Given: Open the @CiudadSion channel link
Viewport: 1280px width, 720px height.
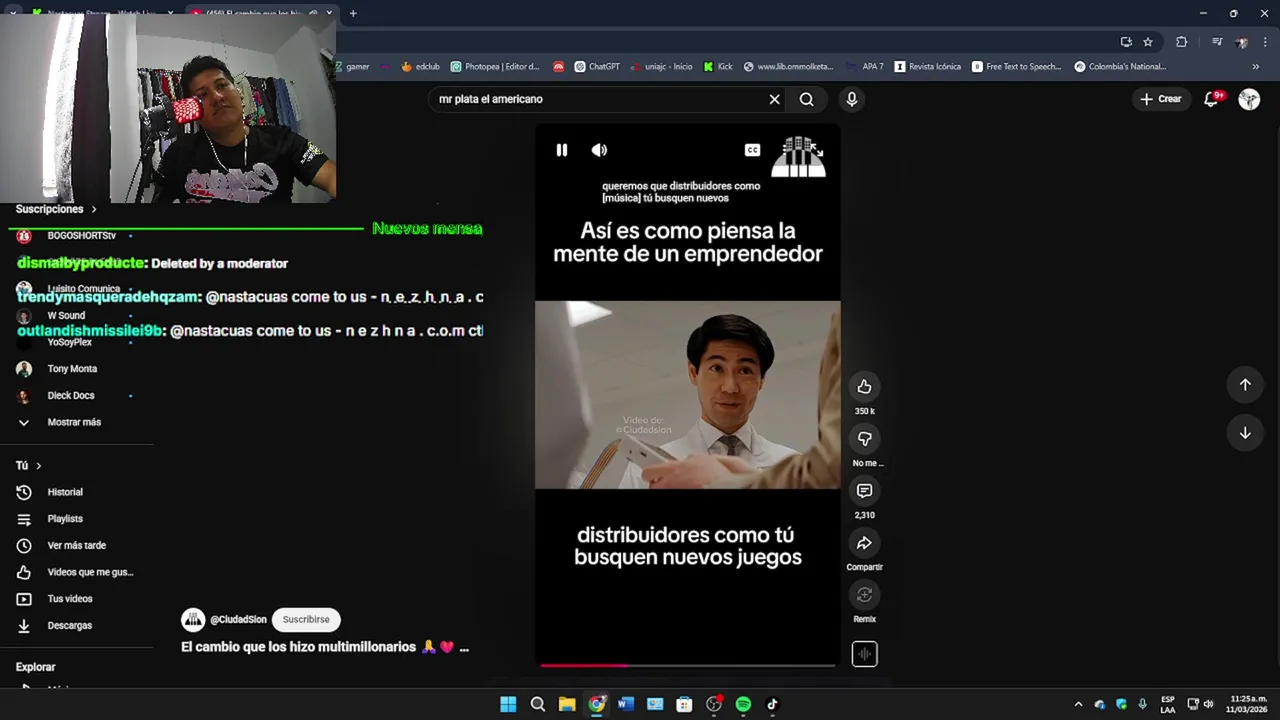Looking at the screenshot, I should click(238, 620).
